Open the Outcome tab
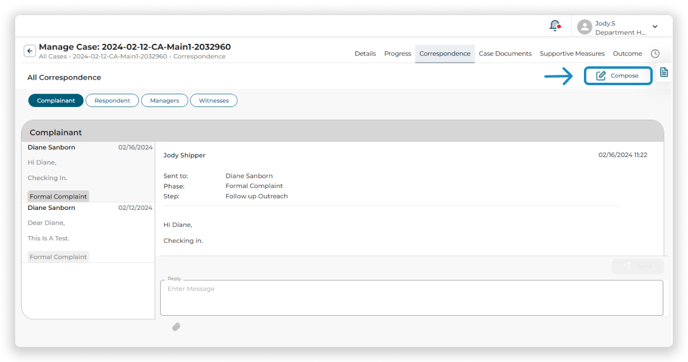Image resolution: width=688 pixels, height=362 pixels. point(627,54)
